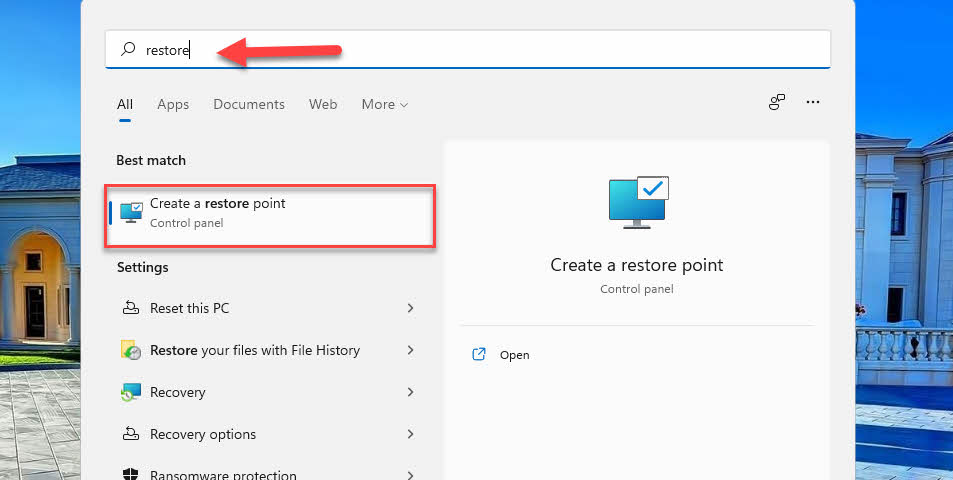Screen dimensions: 953x480
Task: Select the Create a restore point best match
Action: click(270, 216)
